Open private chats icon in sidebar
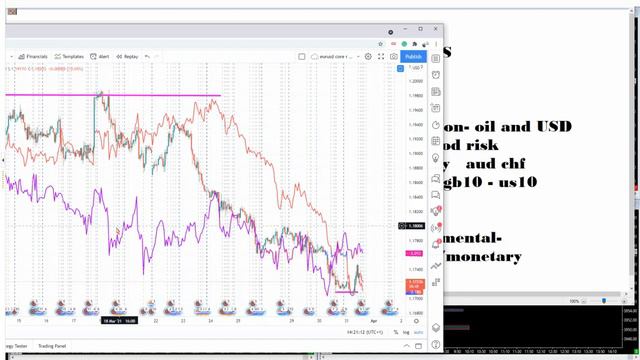This screenshot has height=360, width=640. coord(436,195)
